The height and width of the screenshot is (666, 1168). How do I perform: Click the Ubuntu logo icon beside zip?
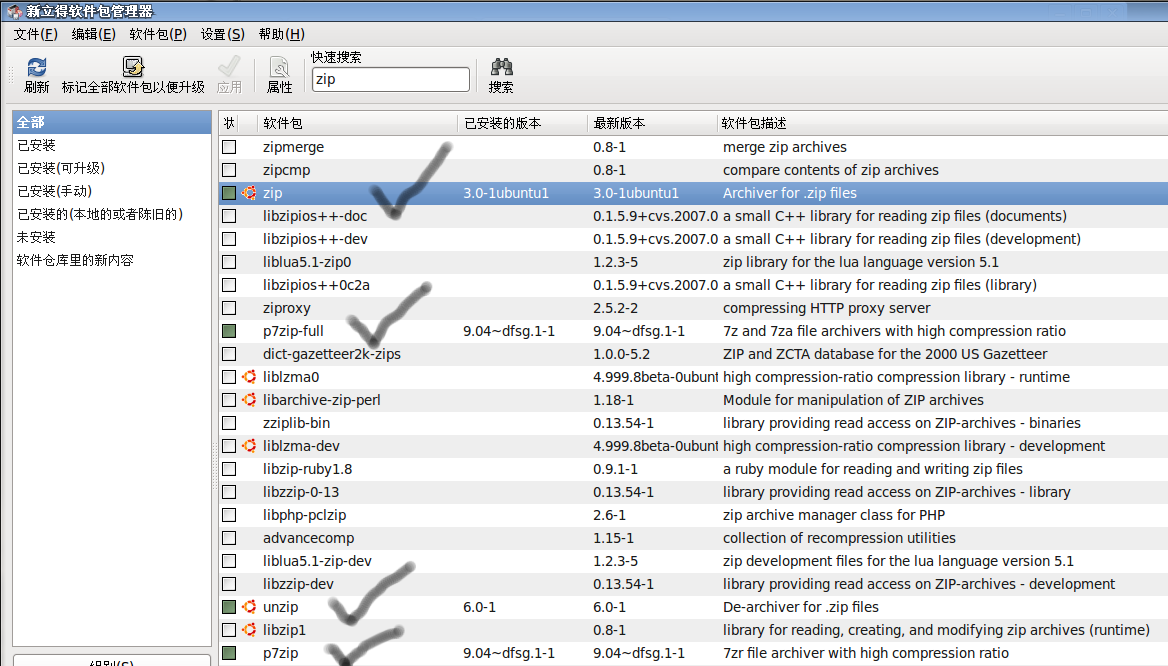[x=249, y=193]
